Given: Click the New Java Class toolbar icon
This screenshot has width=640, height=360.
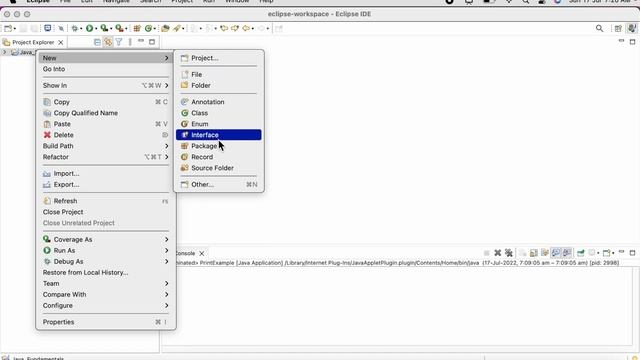Looking at the screenshot, I should (148, 28).
